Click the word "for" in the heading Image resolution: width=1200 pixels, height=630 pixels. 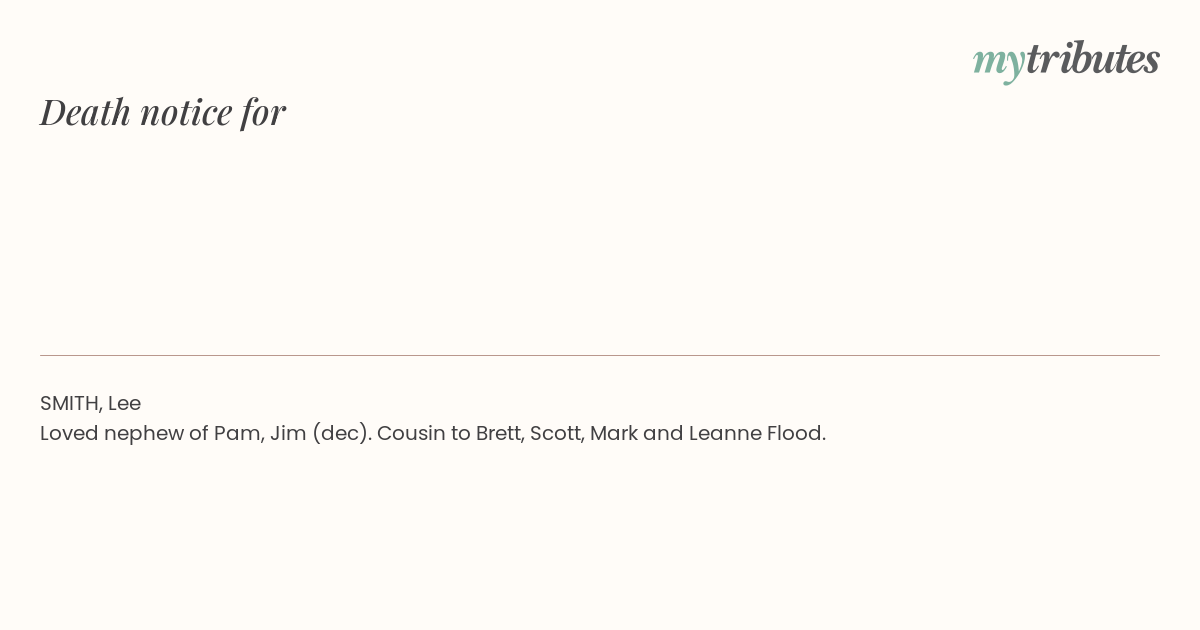click(263, 113)
